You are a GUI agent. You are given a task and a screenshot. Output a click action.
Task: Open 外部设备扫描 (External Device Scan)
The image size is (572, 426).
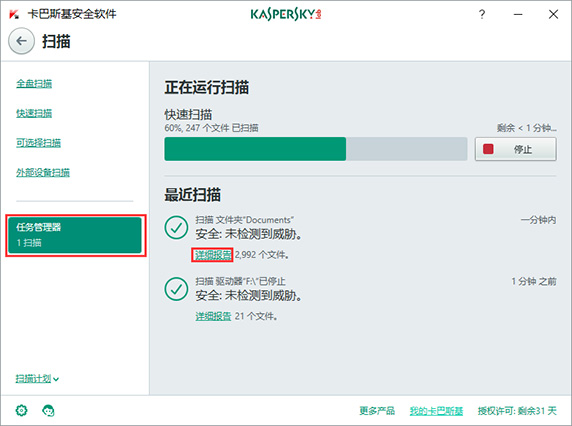43,172
